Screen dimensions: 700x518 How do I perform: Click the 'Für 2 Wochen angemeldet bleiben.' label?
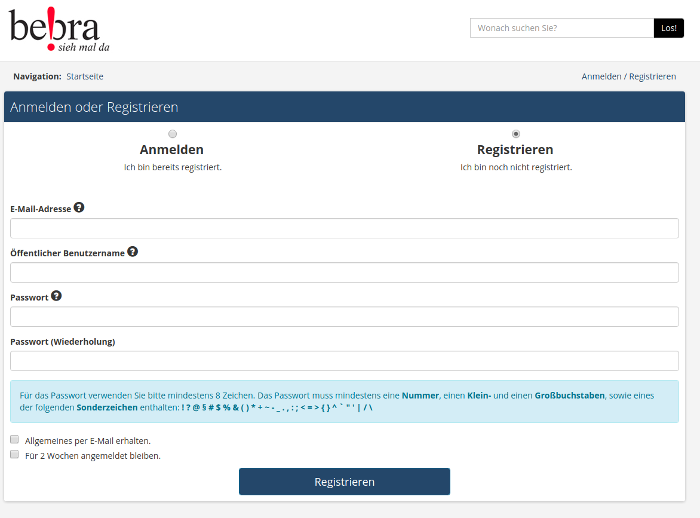[x=93, y=456]
